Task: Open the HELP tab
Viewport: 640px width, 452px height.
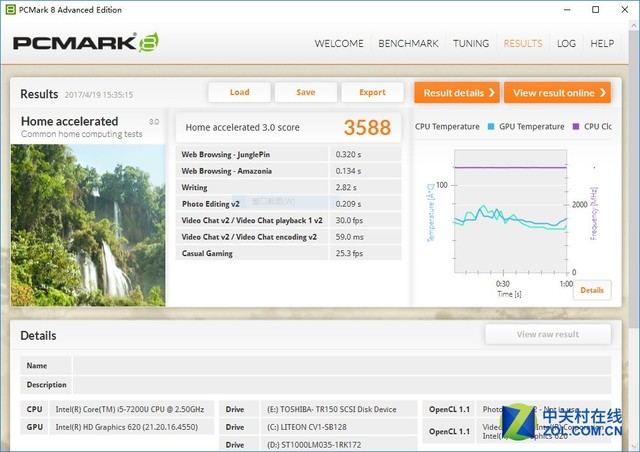Action: 602,43
